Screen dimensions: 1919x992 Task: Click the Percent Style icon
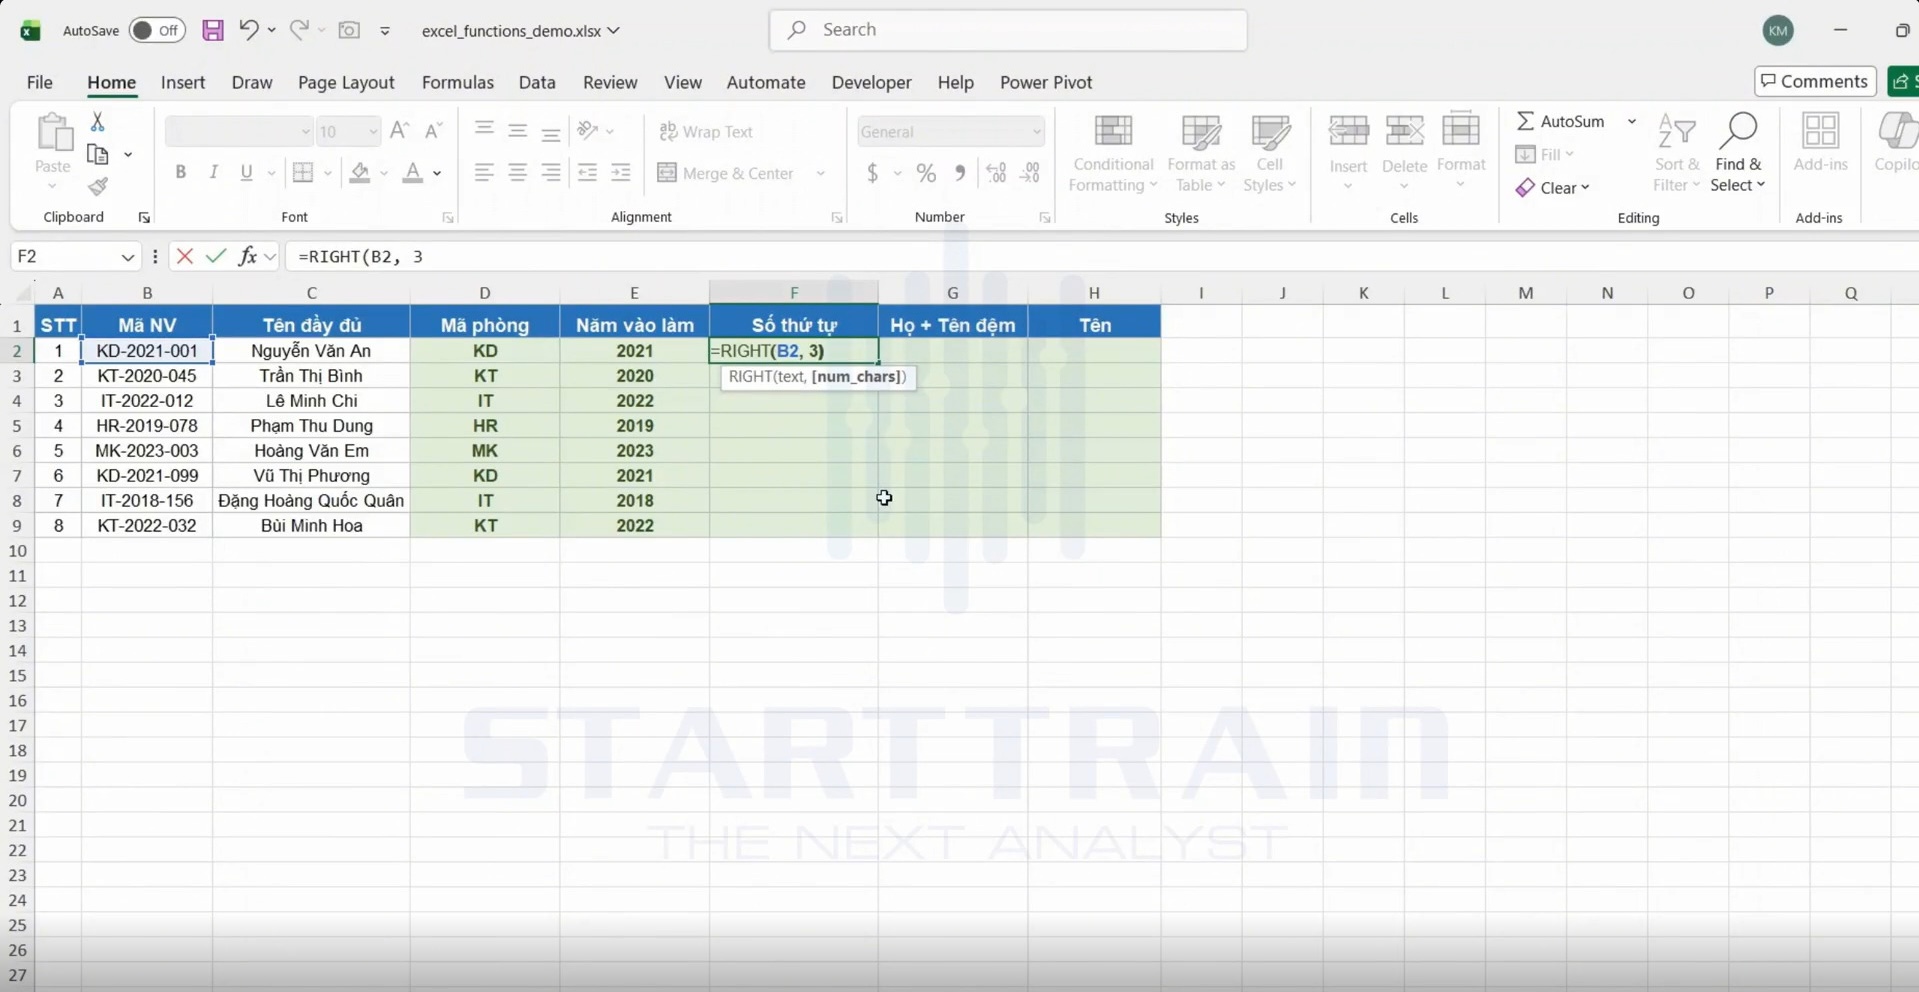927,173
